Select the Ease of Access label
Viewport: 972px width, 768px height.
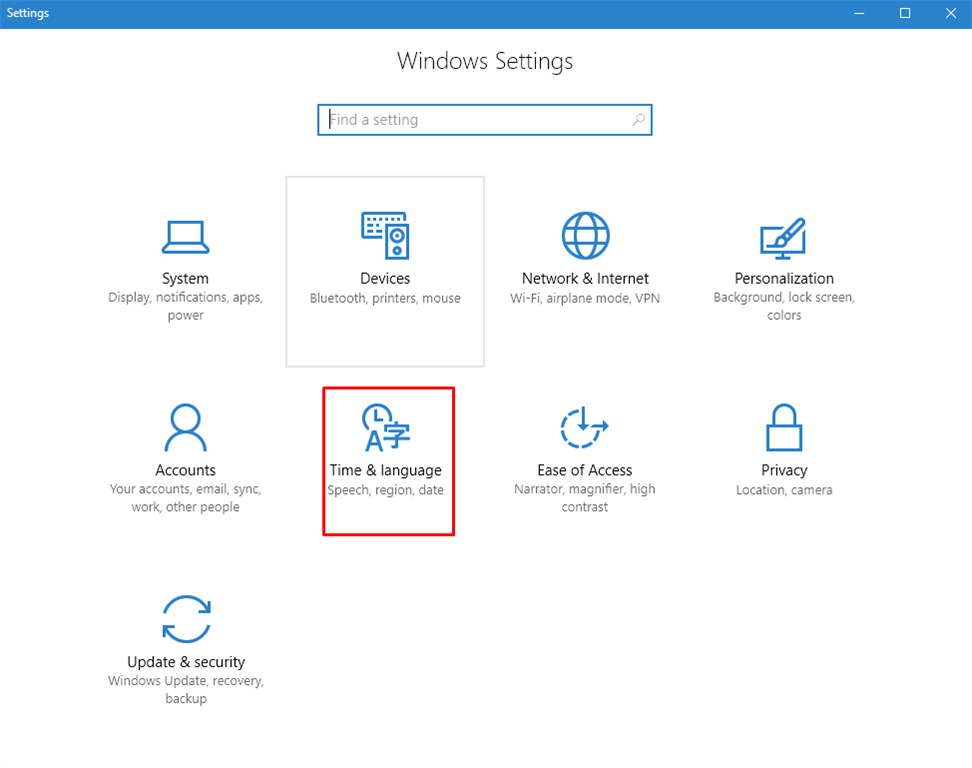[585, 470]
